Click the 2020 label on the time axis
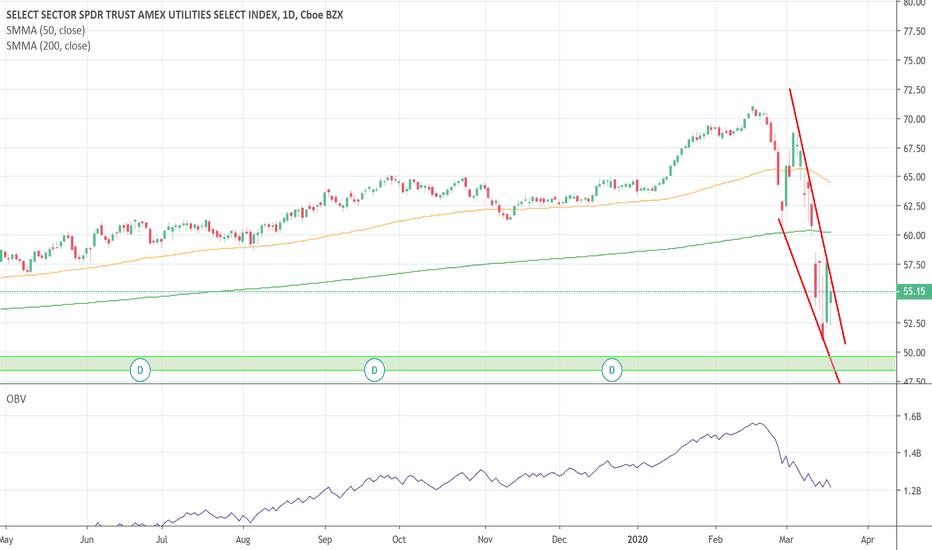The height and width of the screenshot is (550, 932). pos(638,540)
